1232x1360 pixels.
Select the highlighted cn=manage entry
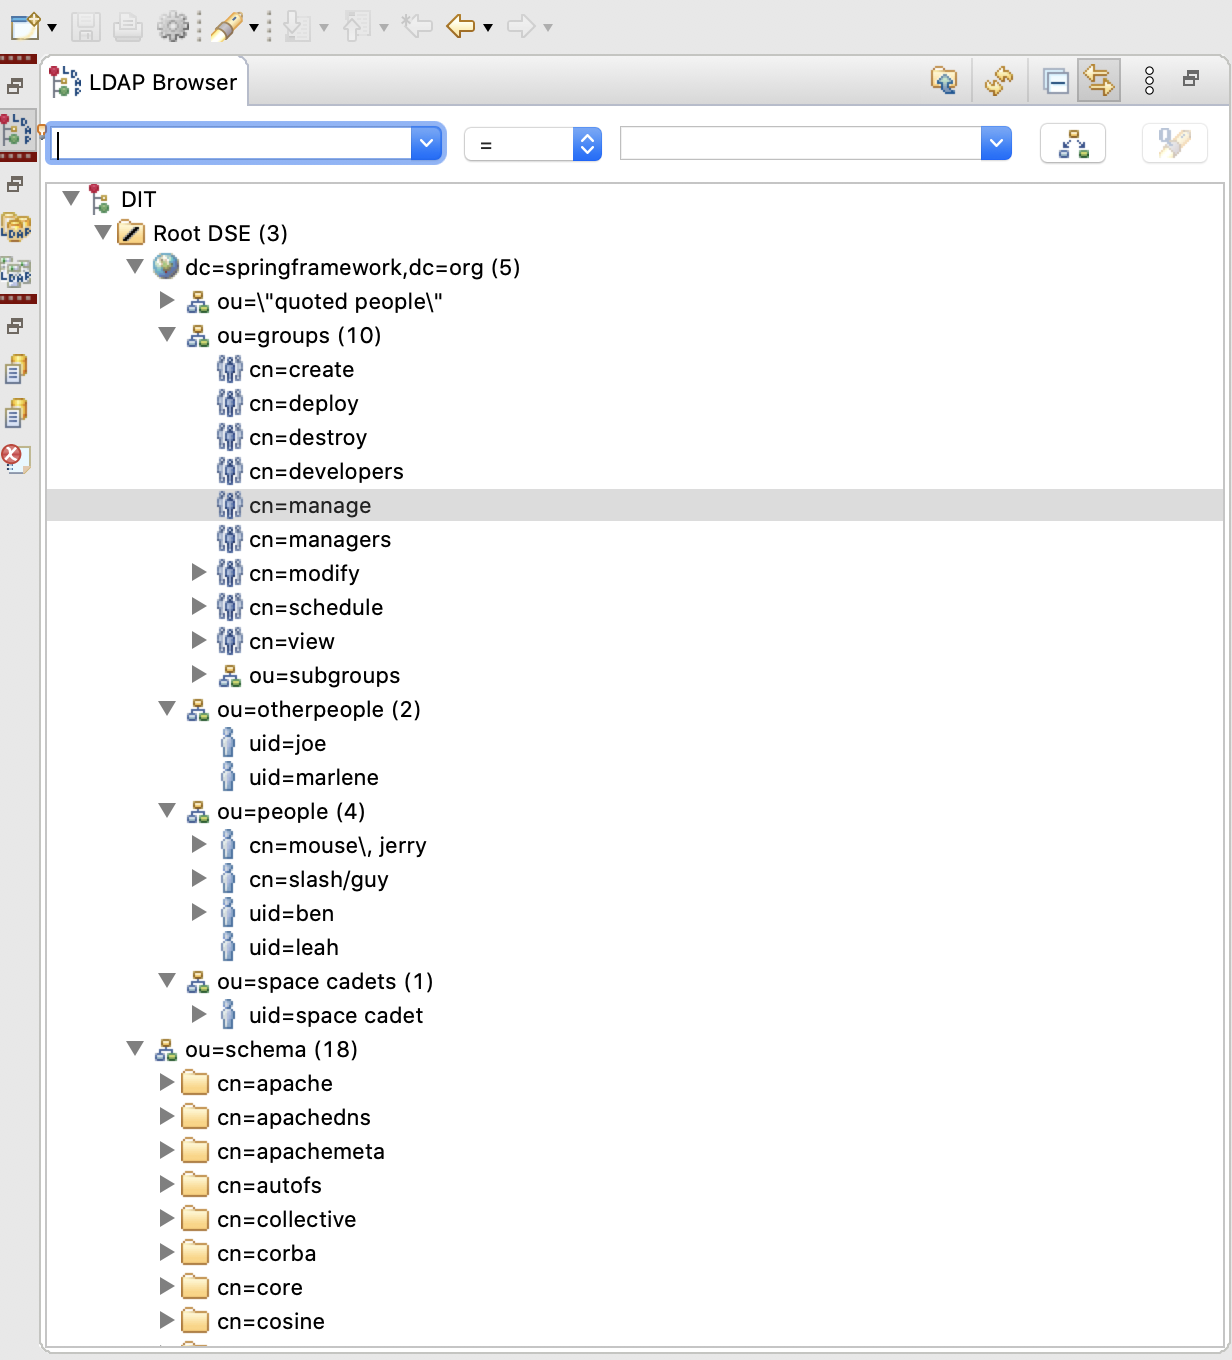click(x=635, y=505)
